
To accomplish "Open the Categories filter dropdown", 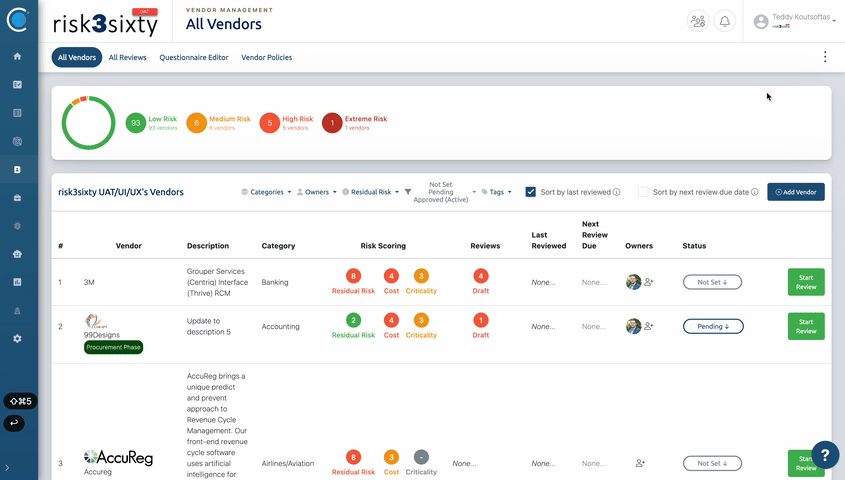I will tap(266, 192).
